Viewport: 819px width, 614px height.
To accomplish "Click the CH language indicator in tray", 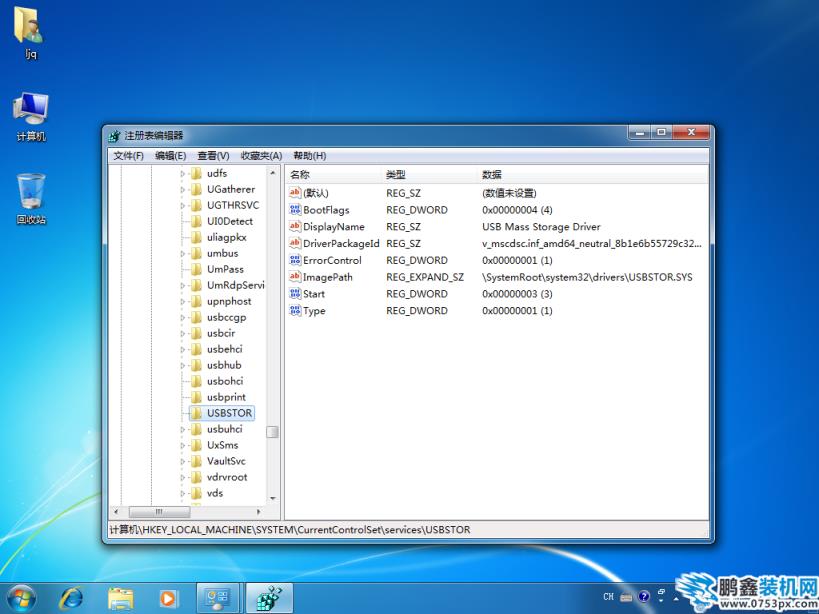I will [x=608, y=596].
